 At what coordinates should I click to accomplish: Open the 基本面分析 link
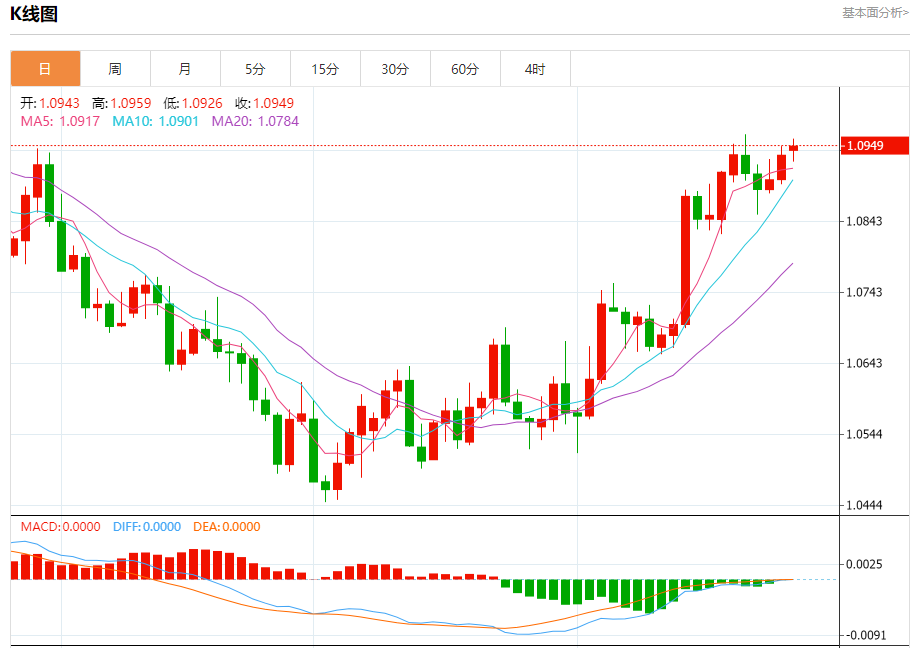875,13
